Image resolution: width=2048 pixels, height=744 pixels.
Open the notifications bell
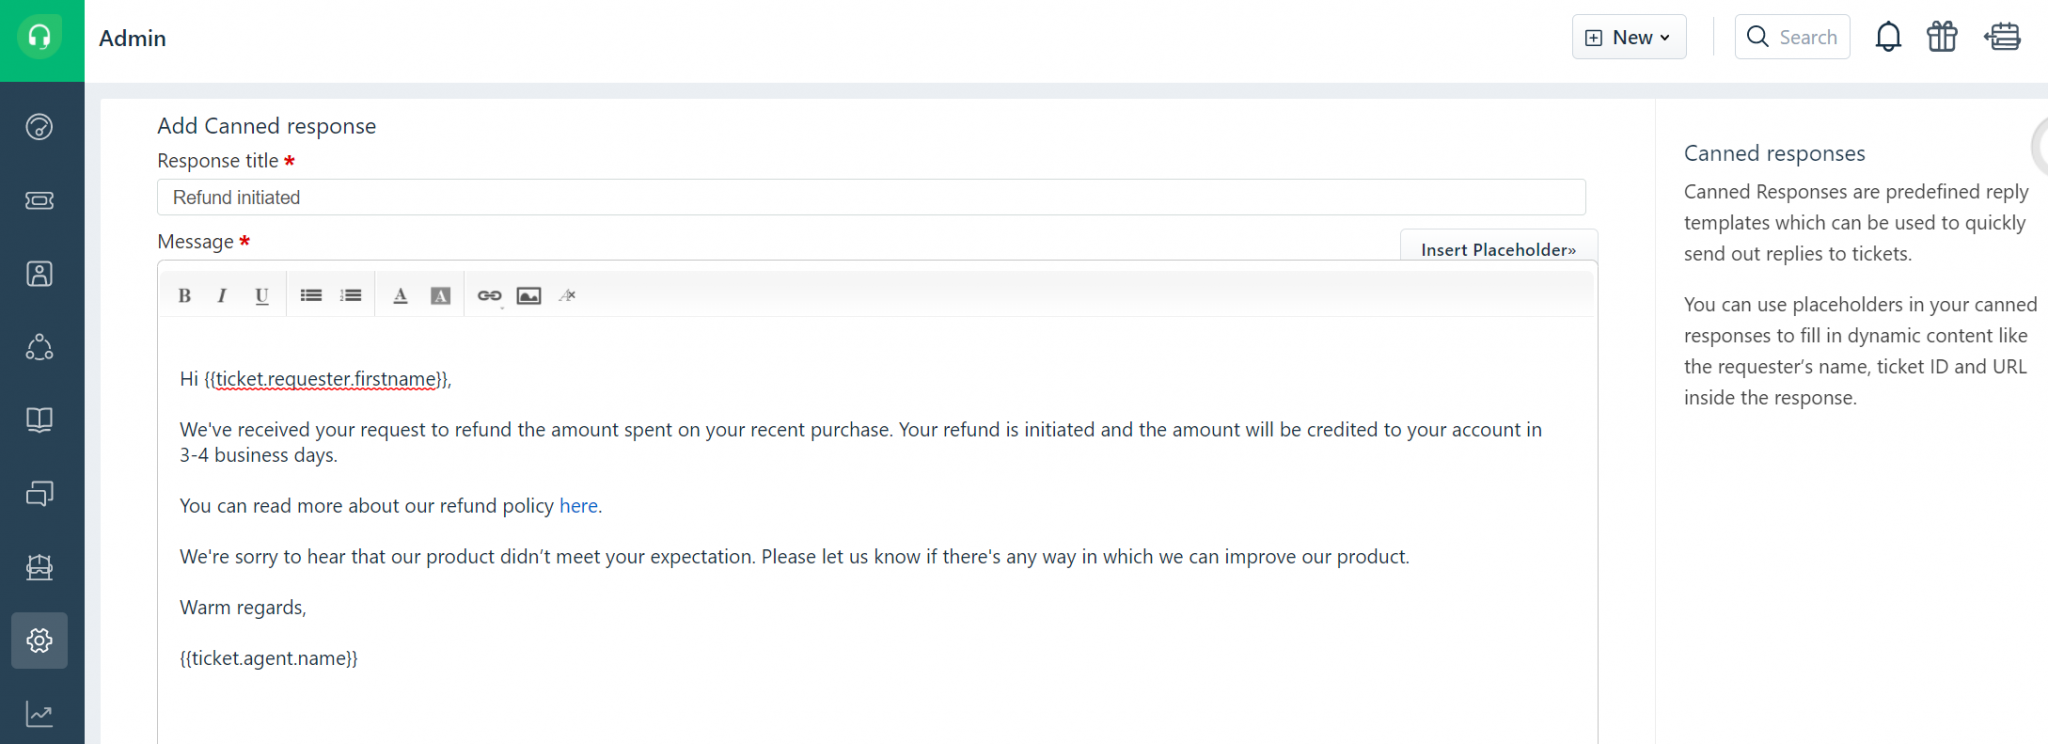pos(1888,37)
